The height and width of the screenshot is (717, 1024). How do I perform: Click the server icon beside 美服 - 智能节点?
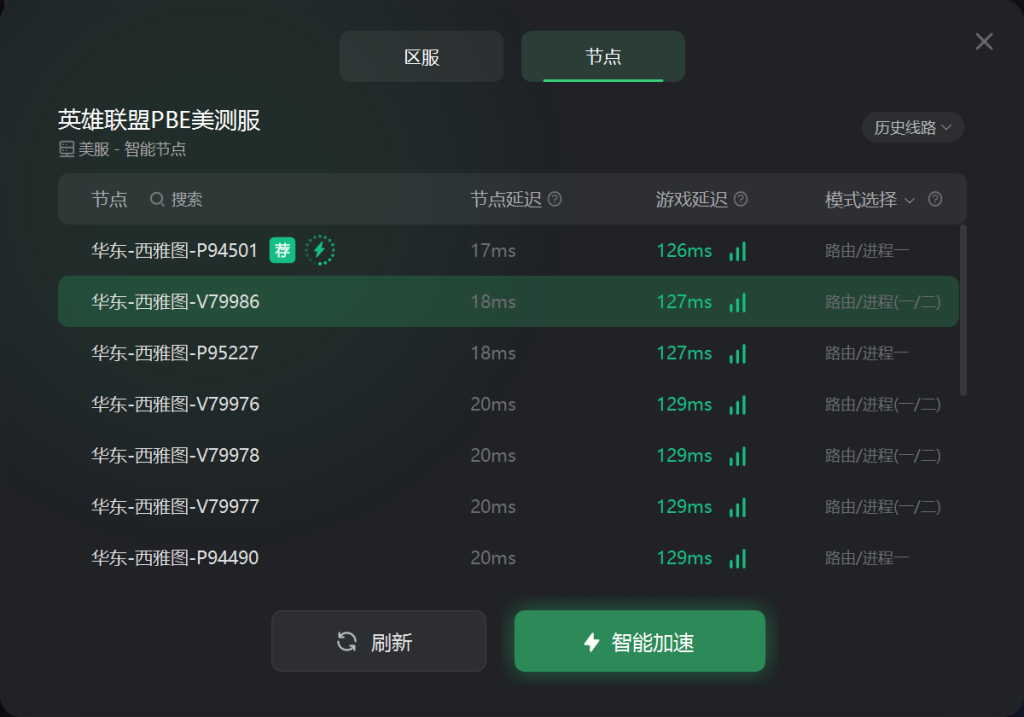click(x=67, y=150)
